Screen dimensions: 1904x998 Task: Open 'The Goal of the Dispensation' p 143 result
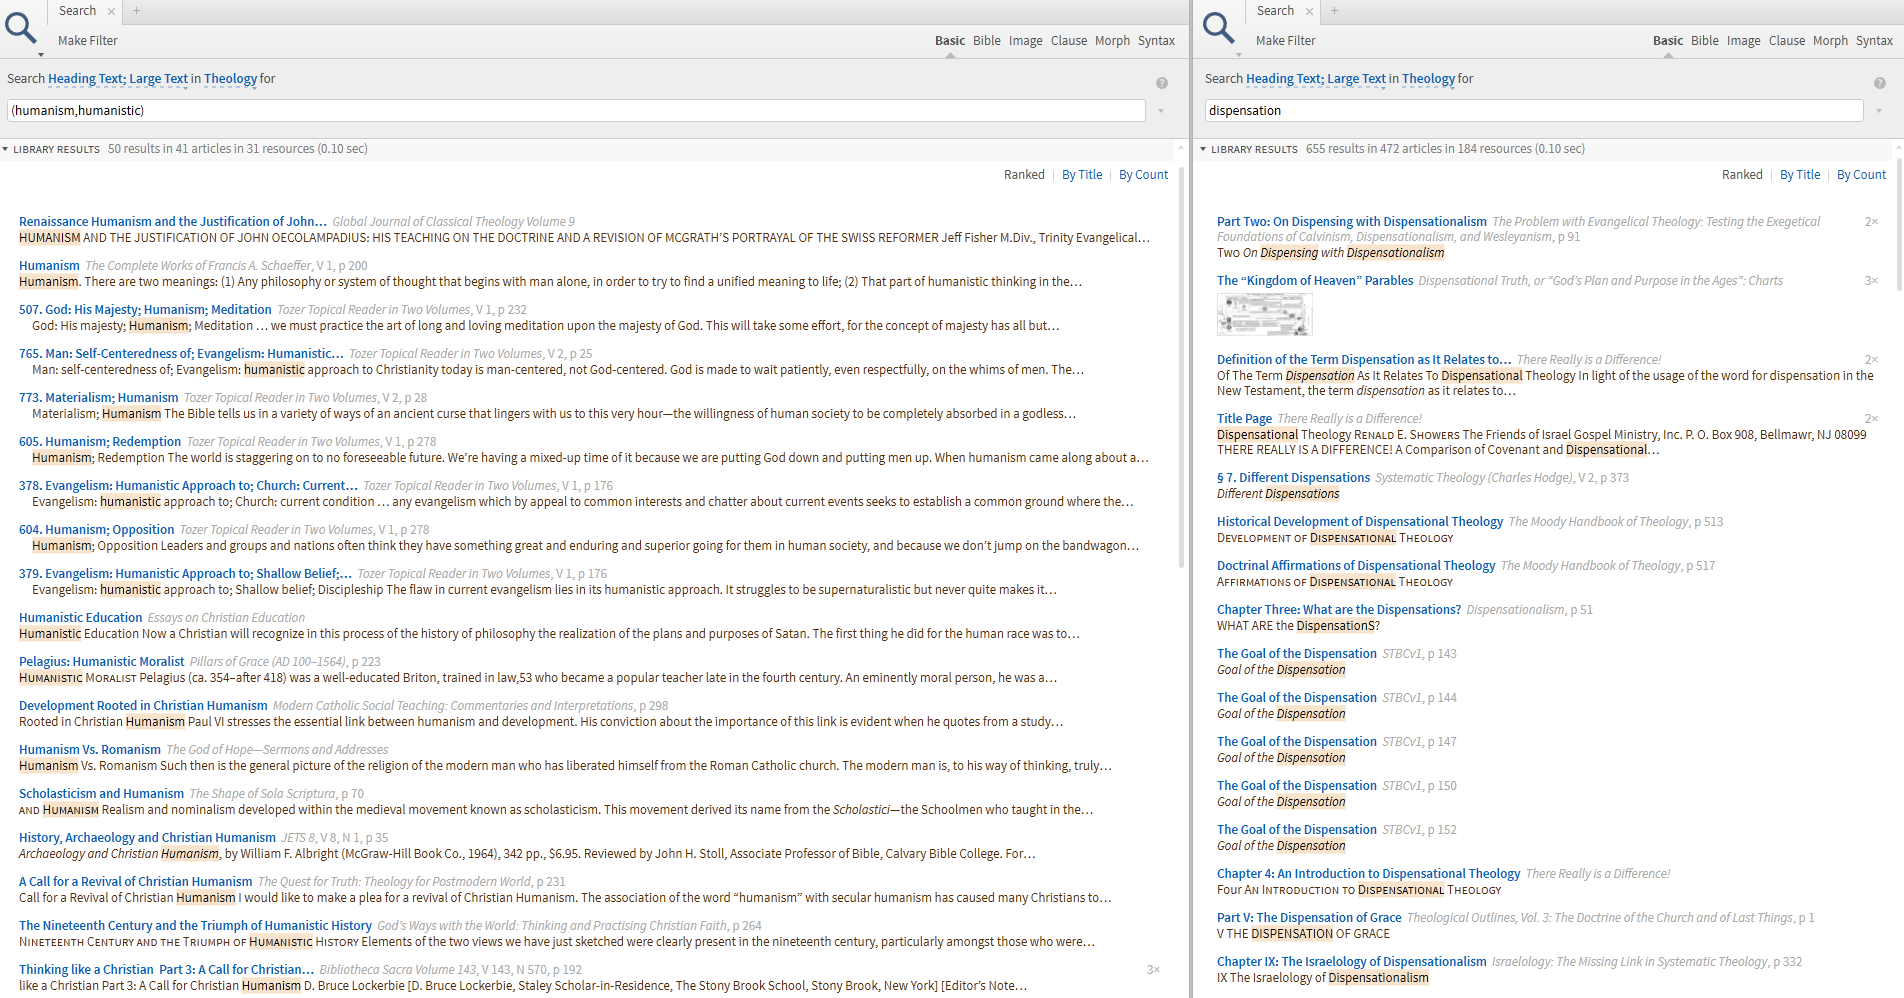tap(1297, 654)
